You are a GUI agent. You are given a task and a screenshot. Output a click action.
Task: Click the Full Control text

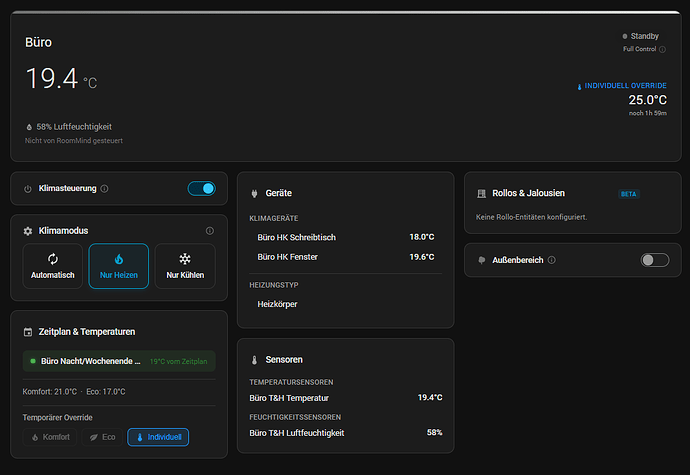(639, 49)
